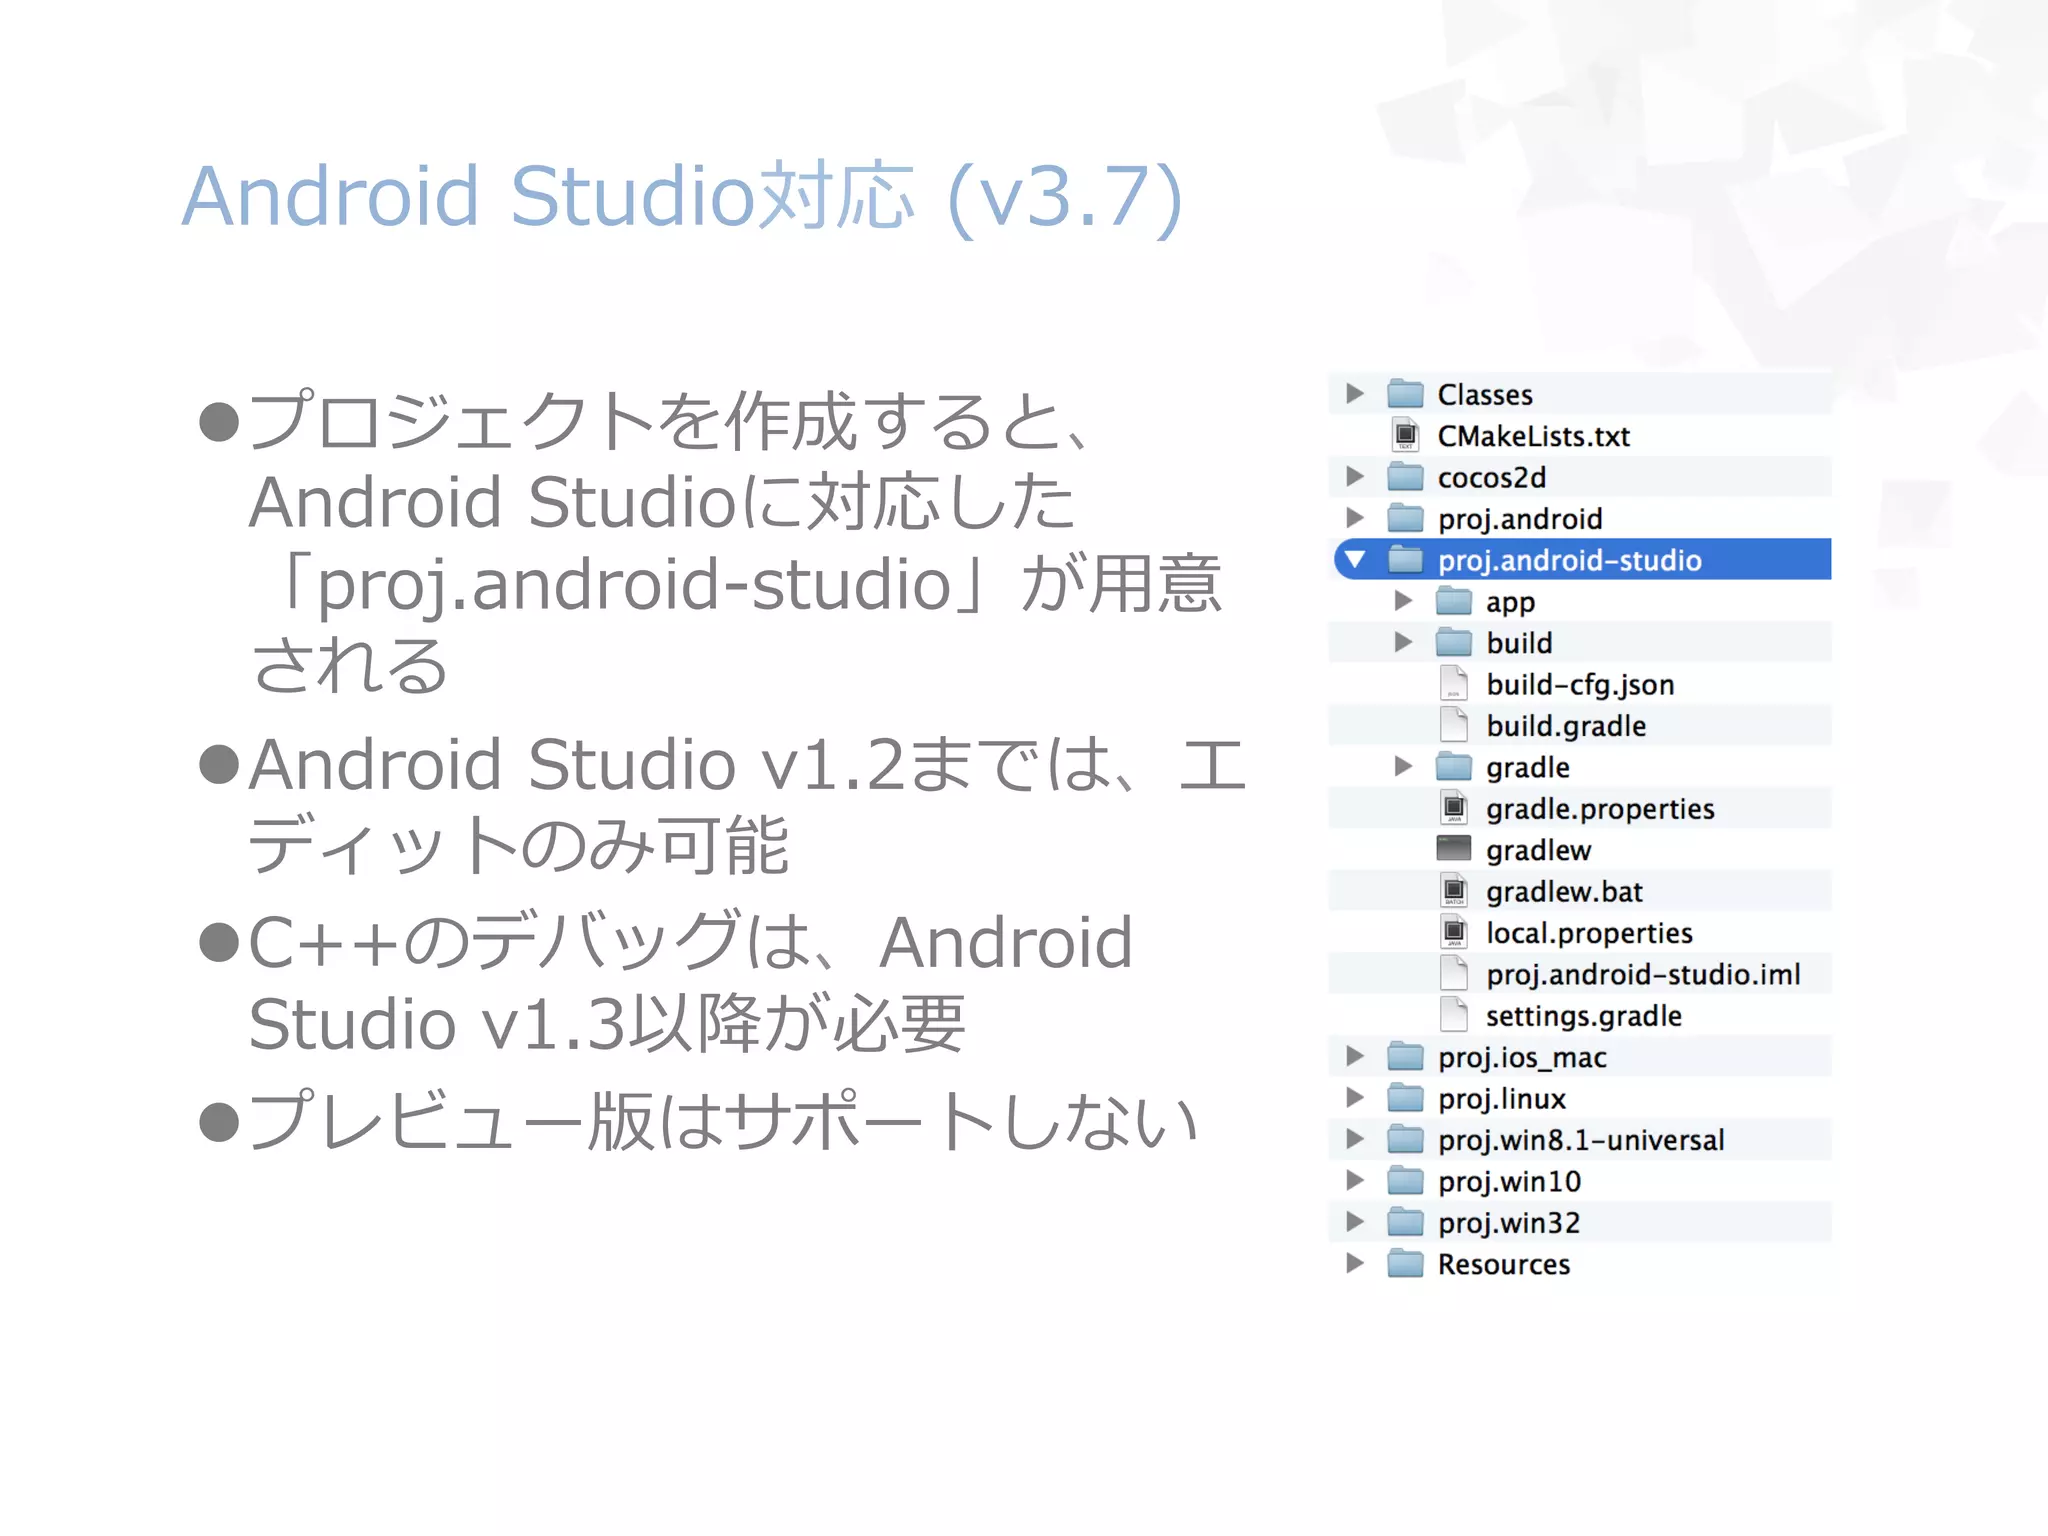Image resolution: width=2048 pixels, height=1536 pixels.
Task: Expand the proj.linux folder triangle
Action: coord(1355,1097)
